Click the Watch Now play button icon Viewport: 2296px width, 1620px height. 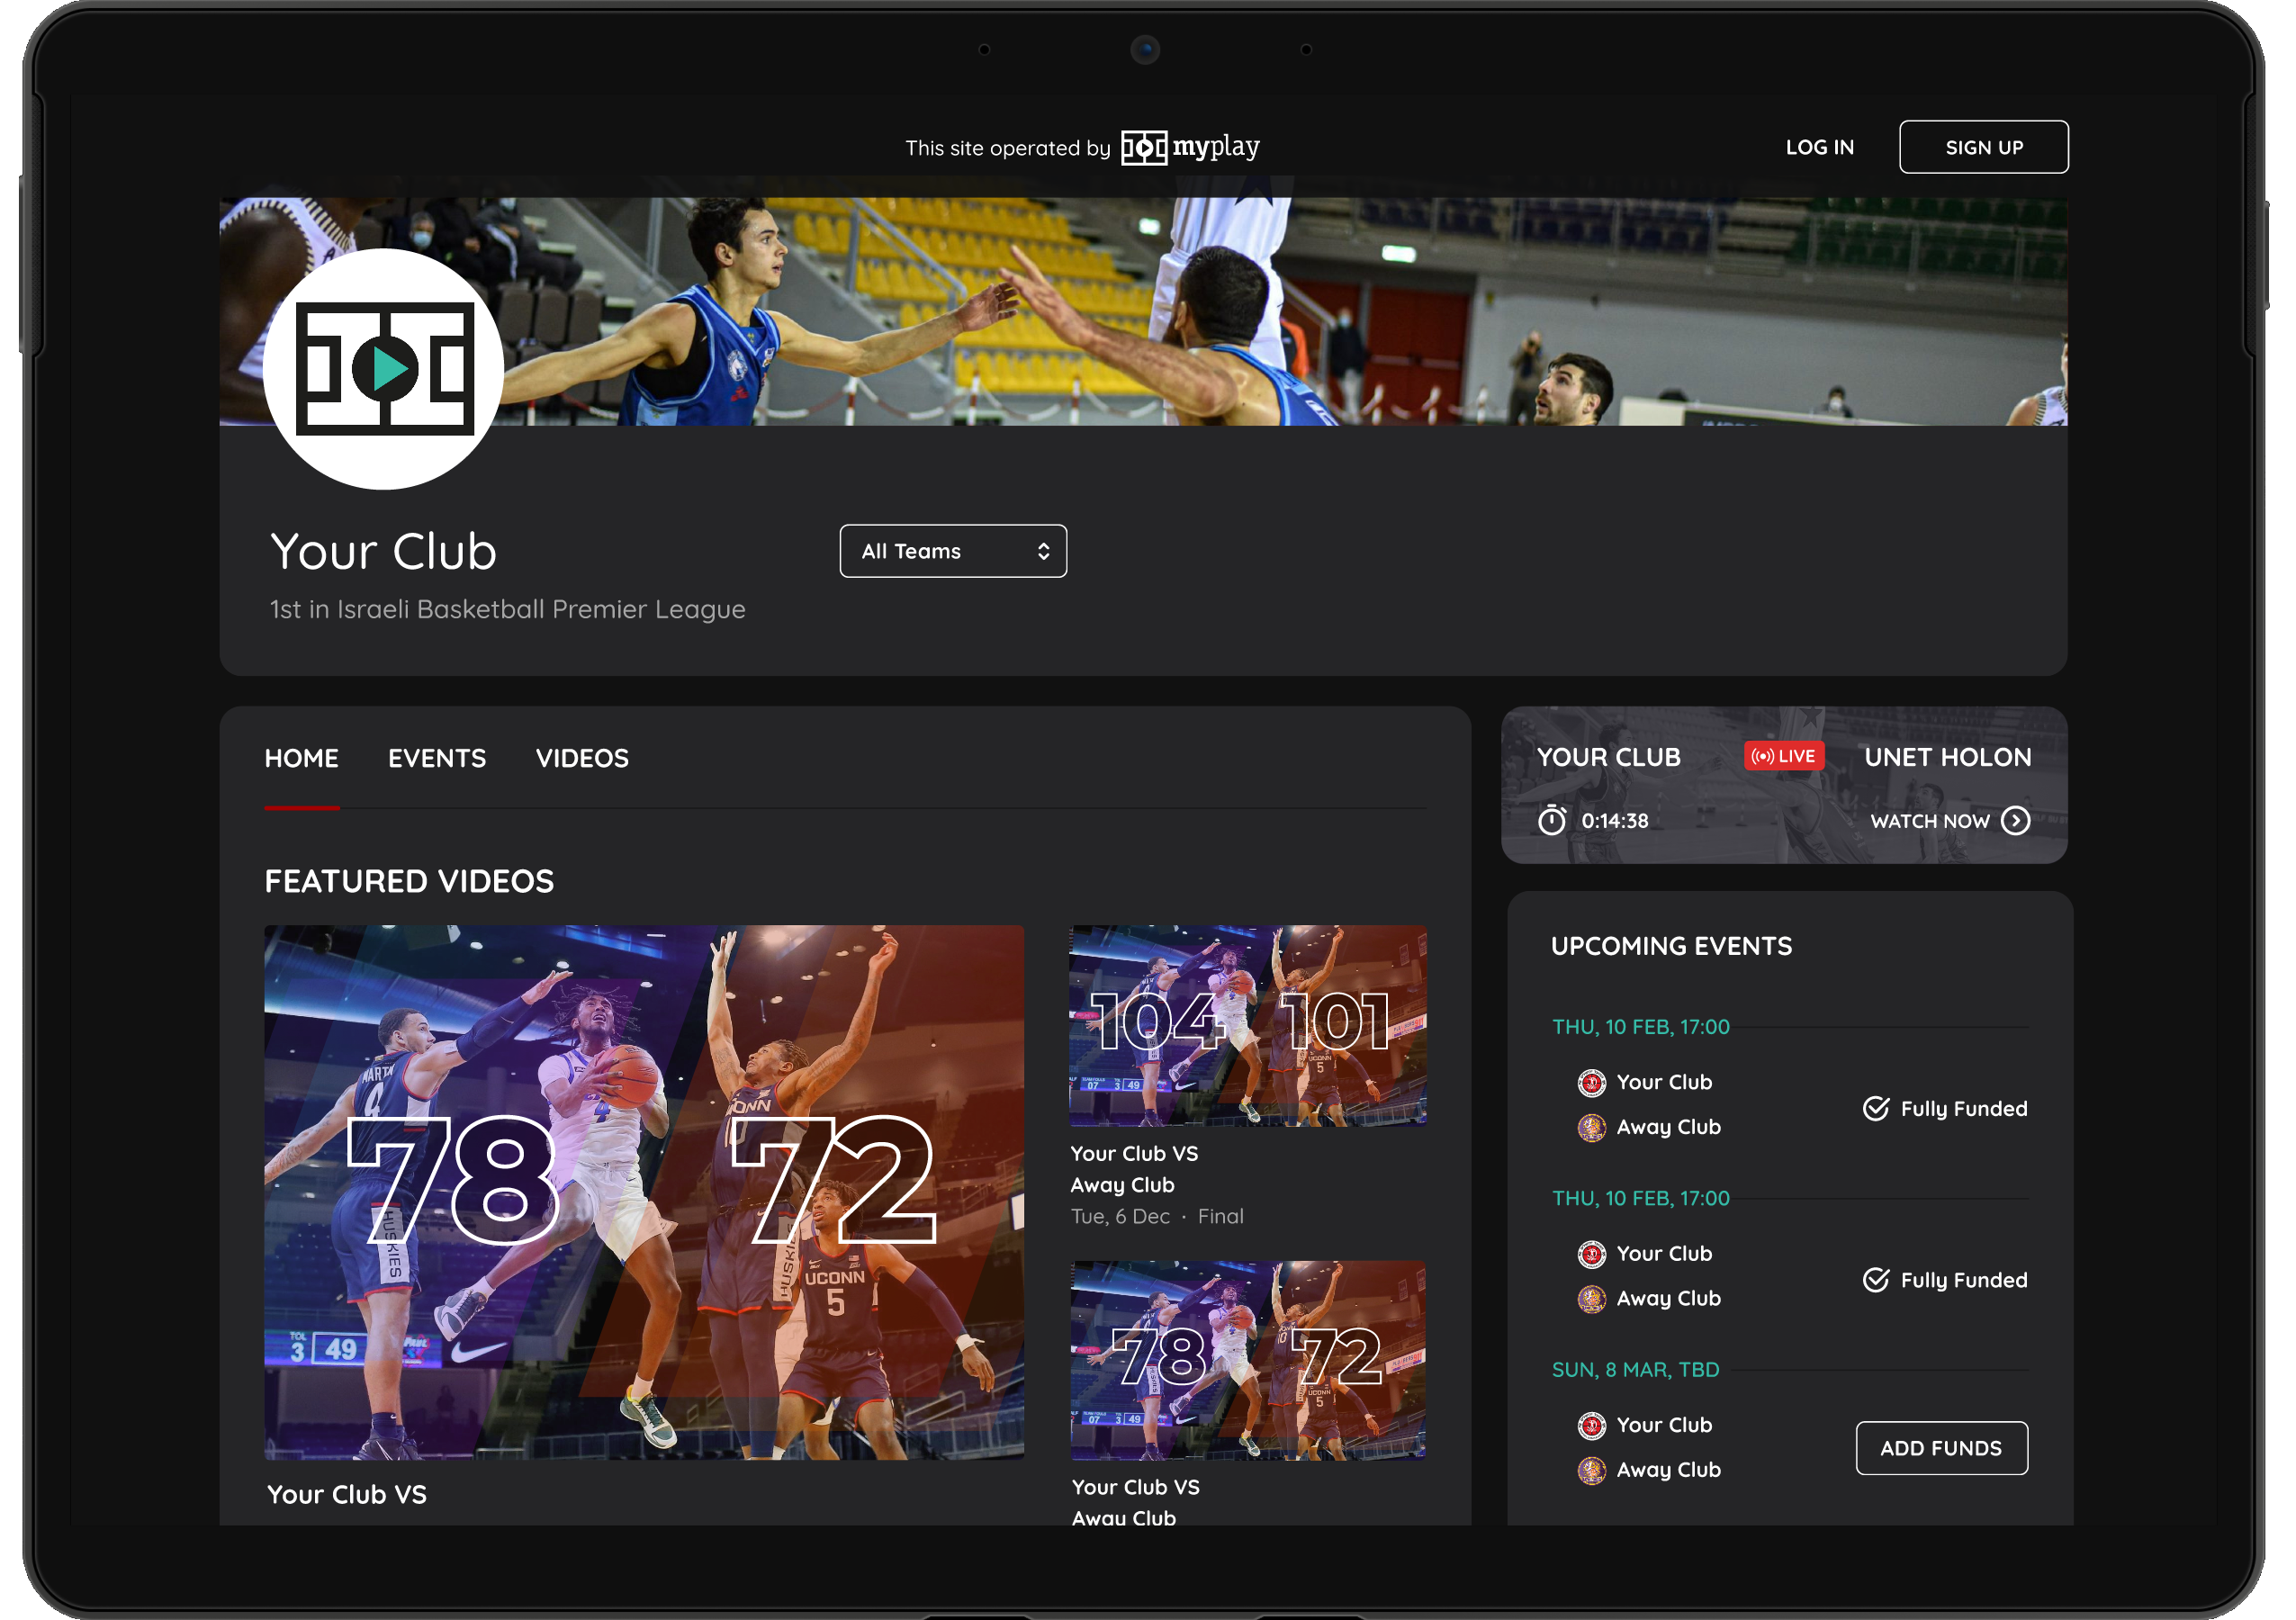click(x=2021, y=821)
